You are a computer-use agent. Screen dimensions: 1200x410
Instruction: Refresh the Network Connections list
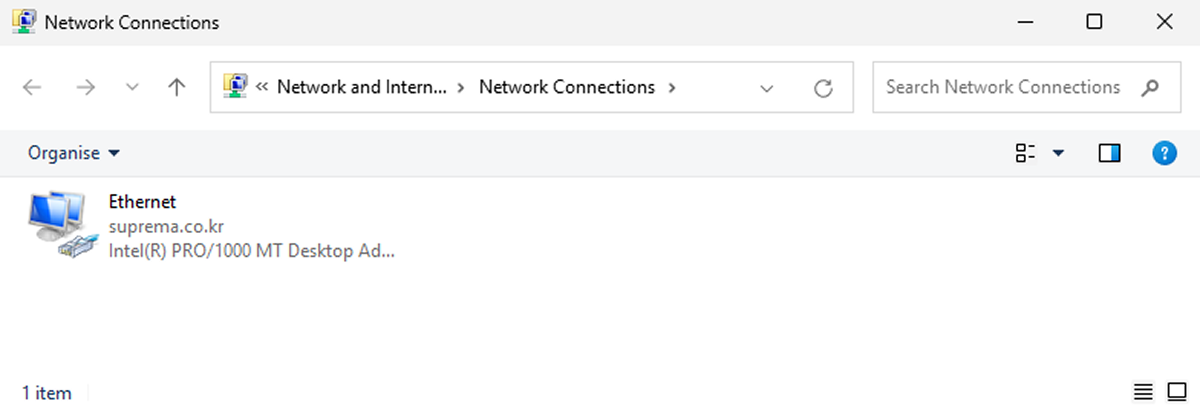pos(823,88)
